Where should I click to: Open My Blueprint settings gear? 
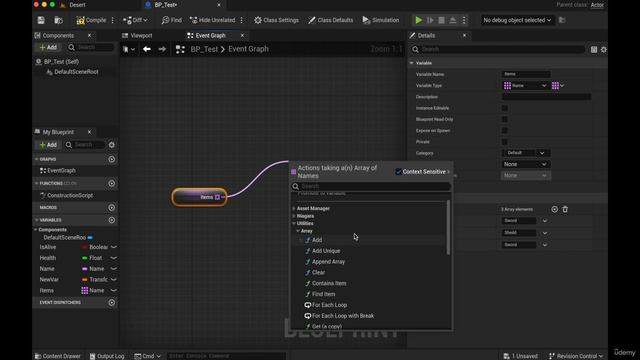click(111, 145)
